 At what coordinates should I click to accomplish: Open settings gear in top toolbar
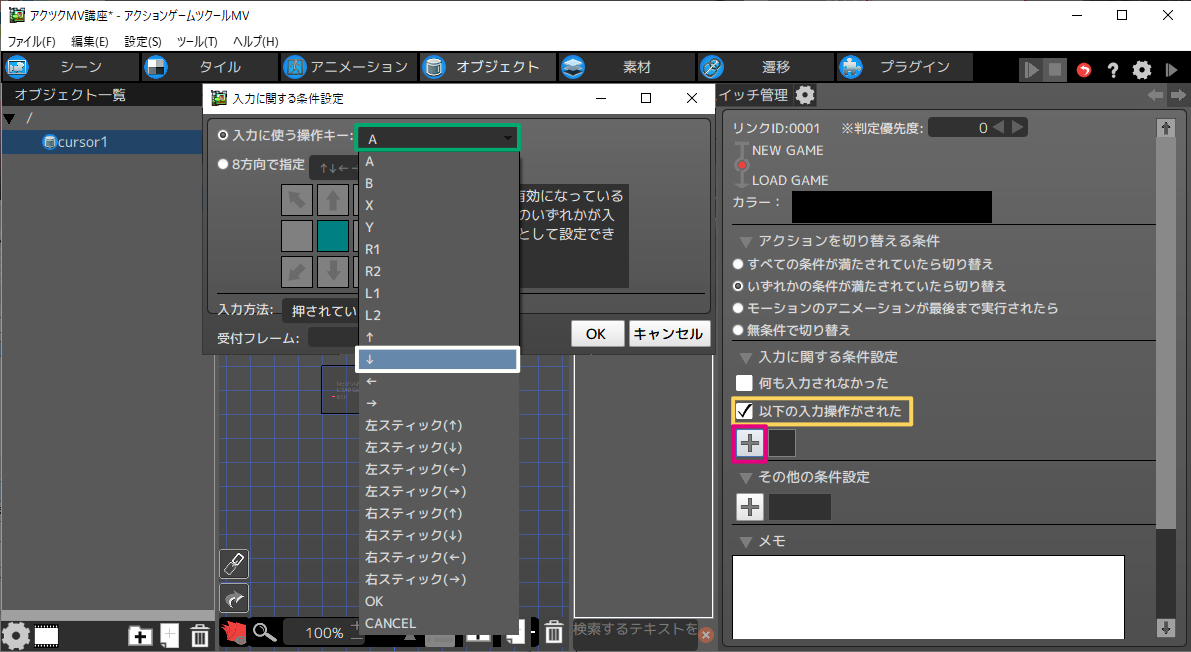tap(1142, 70)
